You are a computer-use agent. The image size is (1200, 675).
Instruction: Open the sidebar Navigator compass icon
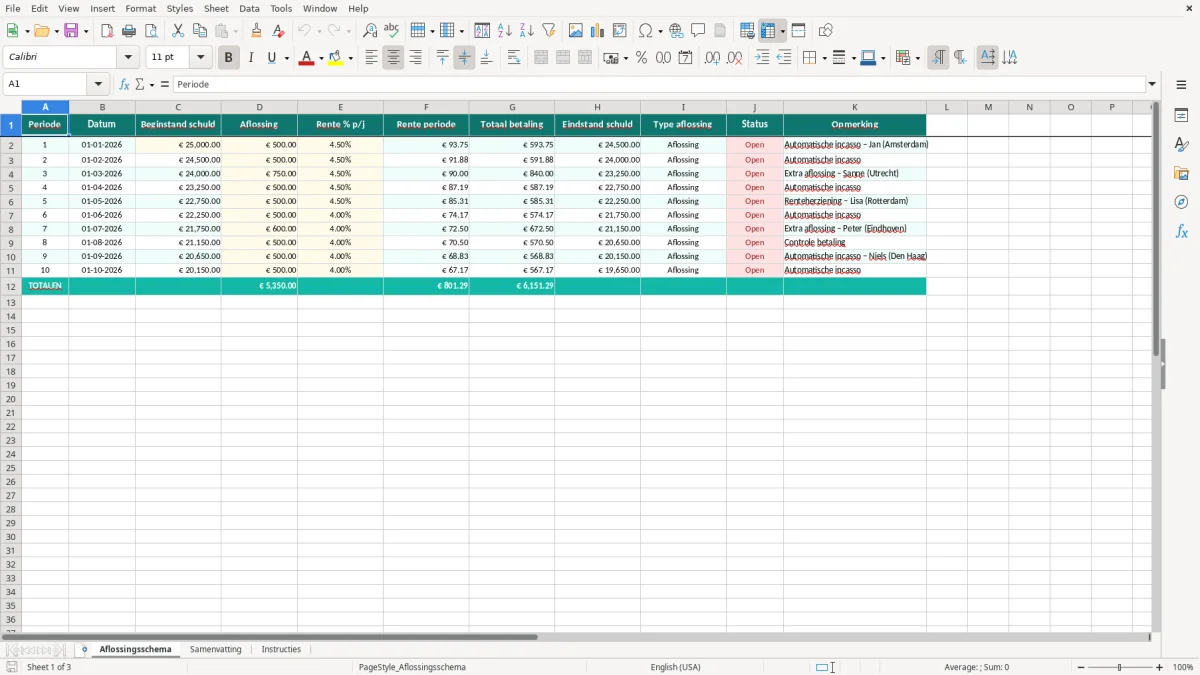coord(1181,202)
